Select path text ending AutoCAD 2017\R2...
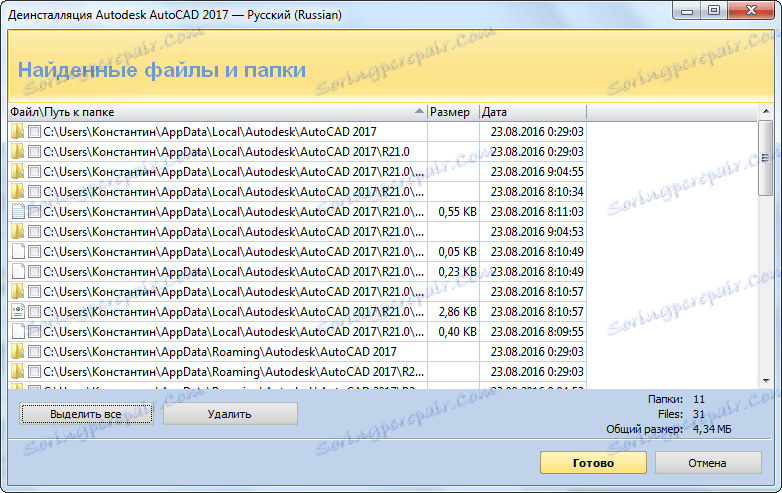The image size is (782, 493). coord(234,371)
